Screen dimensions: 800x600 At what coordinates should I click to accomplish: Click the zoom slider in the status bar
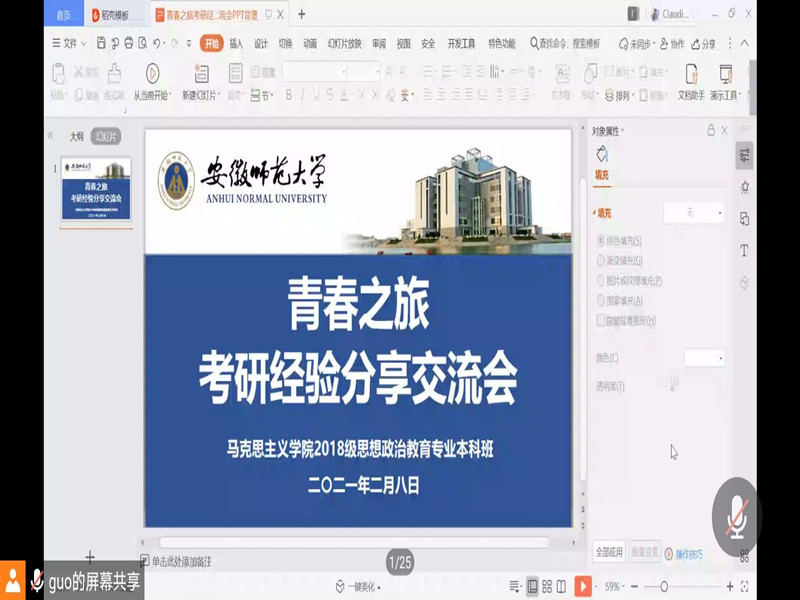coord(663,586)
